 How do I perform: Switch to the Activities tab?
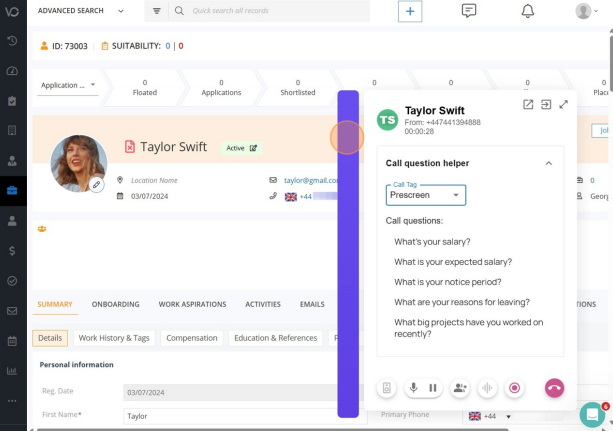click(263, 304)
